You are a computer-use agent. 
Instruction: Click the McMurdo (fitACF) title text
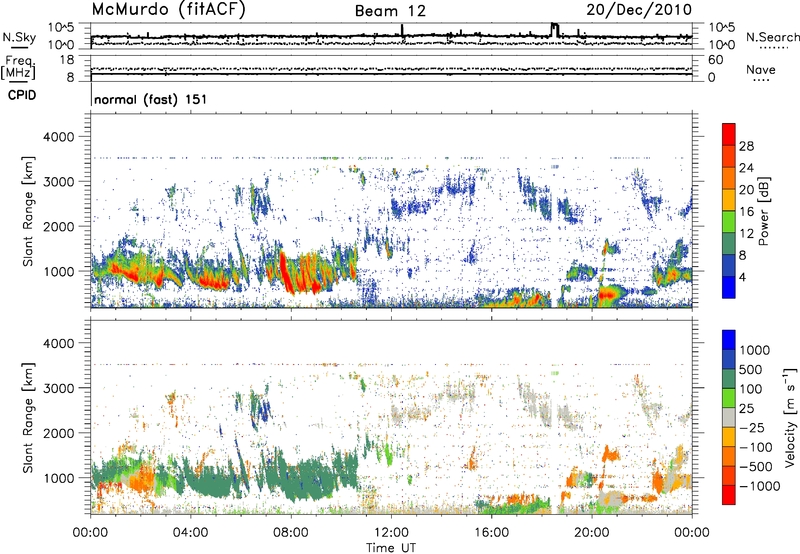point(169,10)
